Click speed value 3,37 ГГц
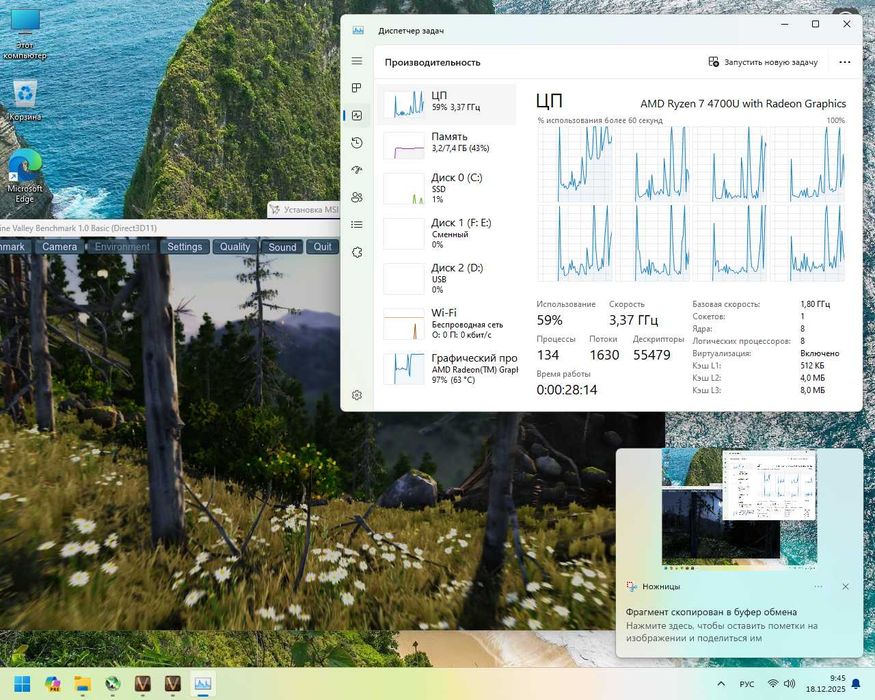The width and height of the screenshot is (875, 700). tap(633, 320)
